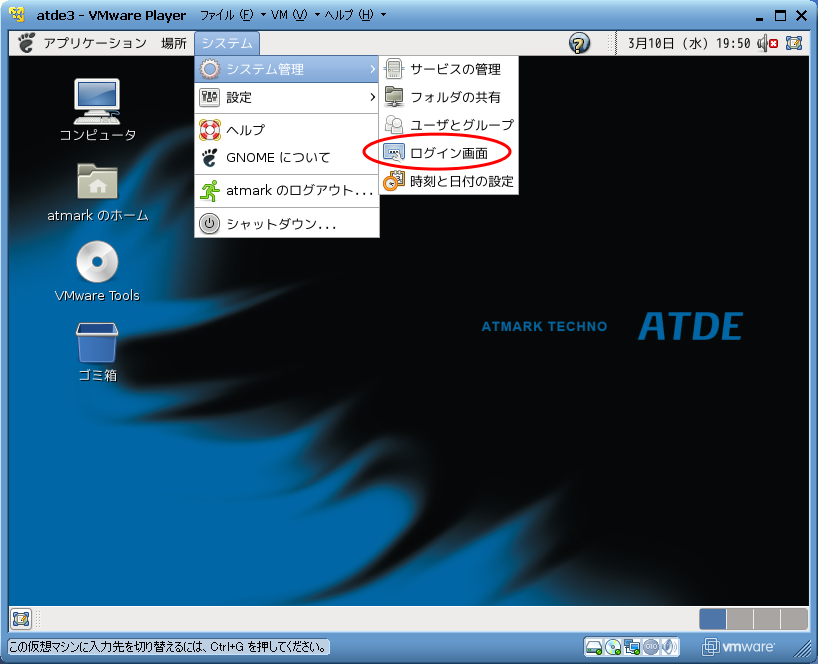The image size is (818, 664).
Task: Click the VMware Player title bar icon
Action: point(17,15)
